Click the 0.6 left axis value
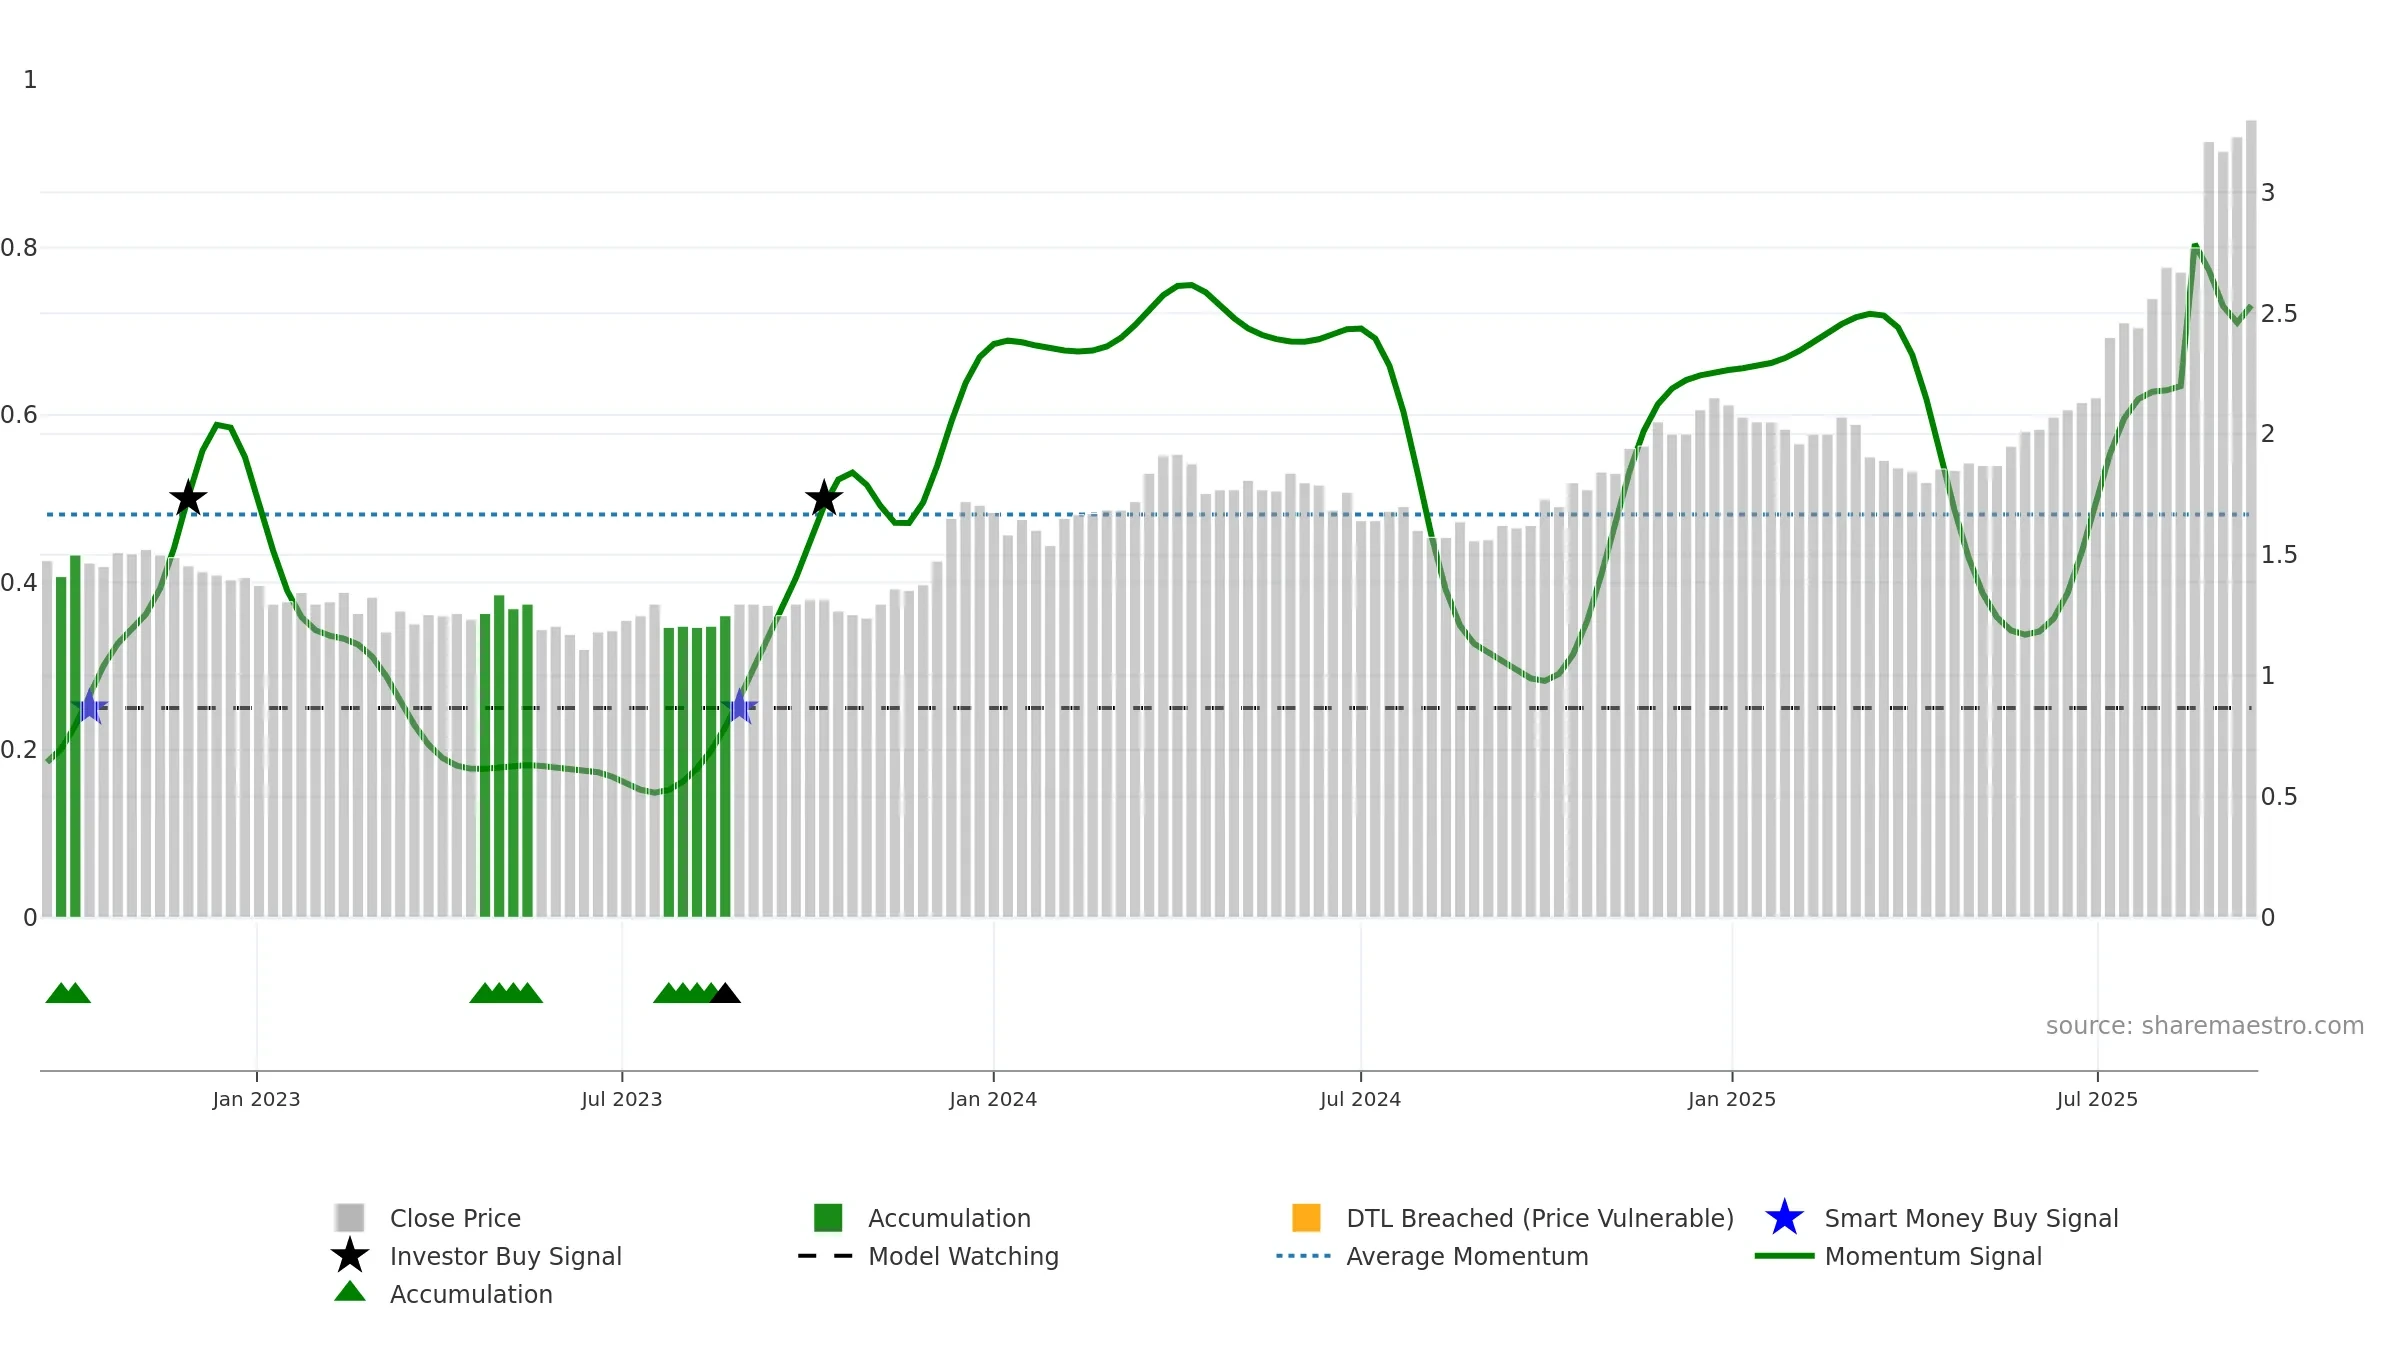This screenshot has width=2400, height=1350. [19, 415]
